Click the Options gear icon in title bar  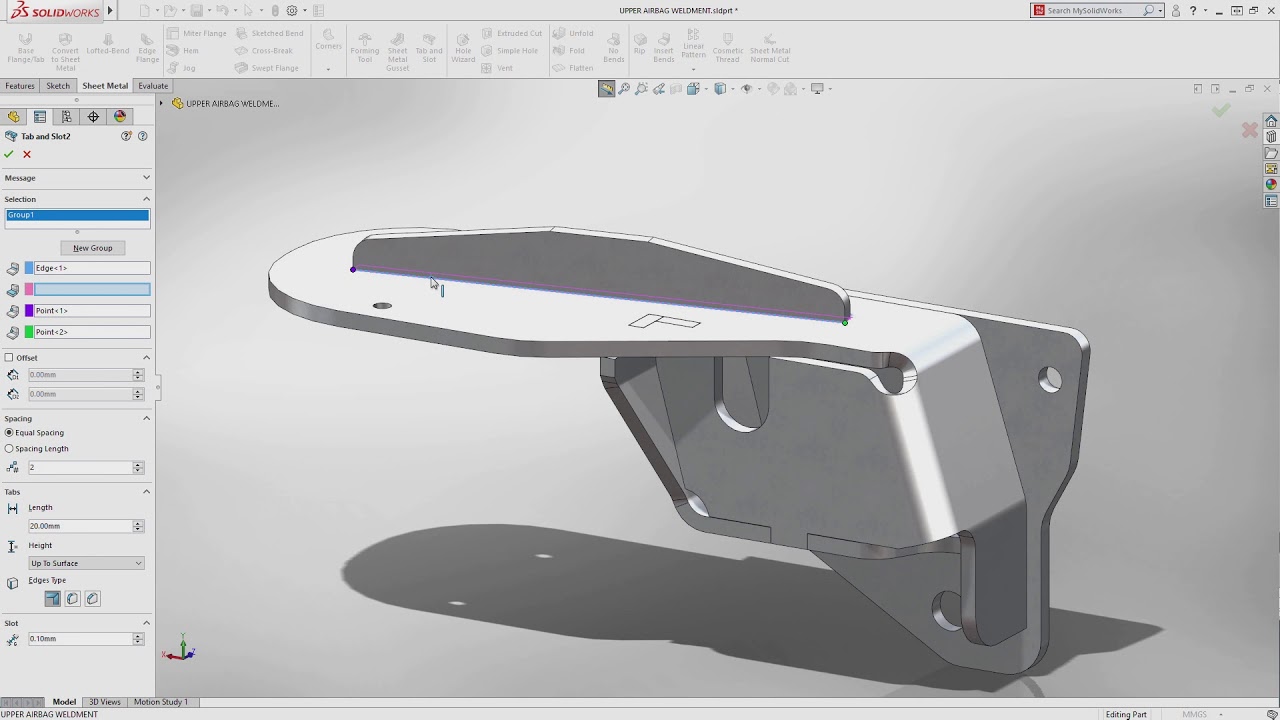(292, 10)
